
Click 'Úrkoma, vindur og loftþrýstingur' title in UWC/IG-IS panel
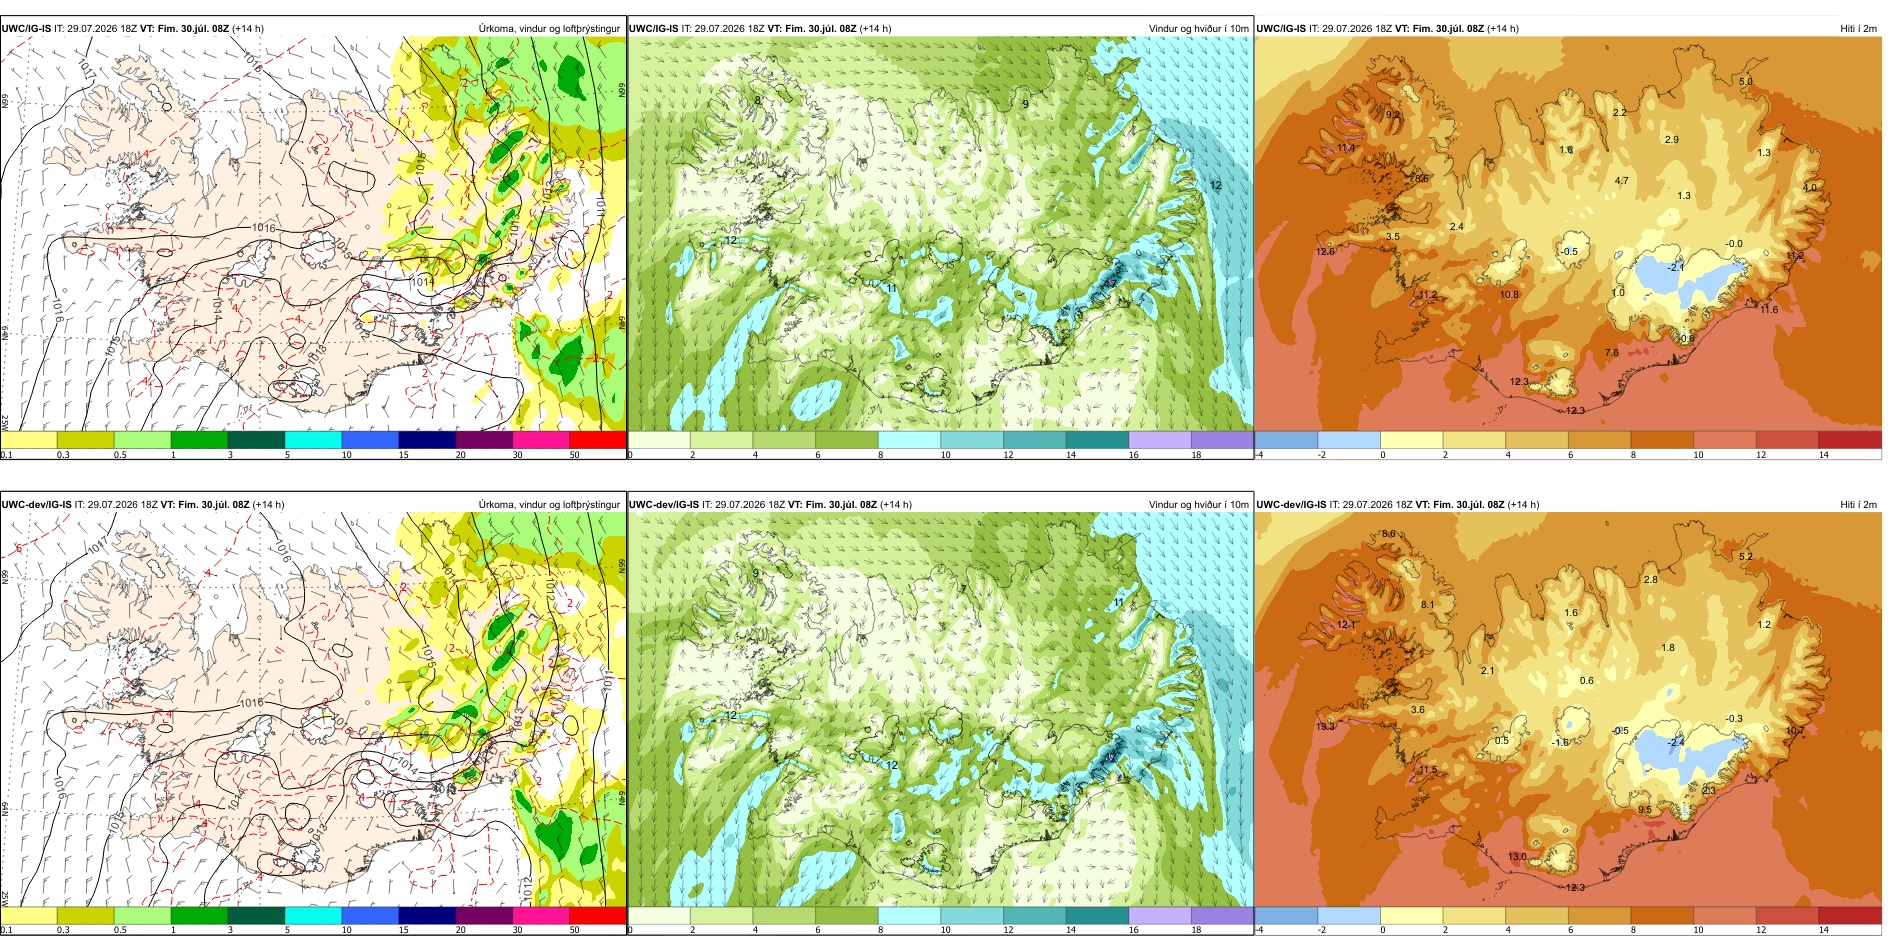(x=549, y=29)
